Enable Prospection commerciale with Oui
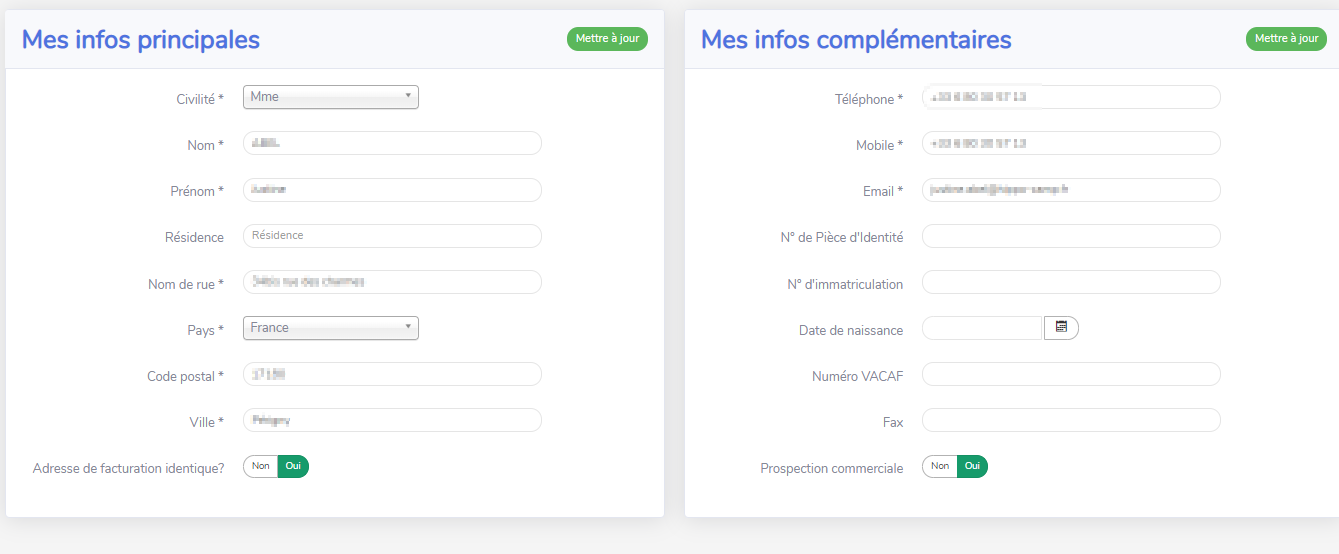The height and width of the screenshot is (554, 1339). pos(972,466)
